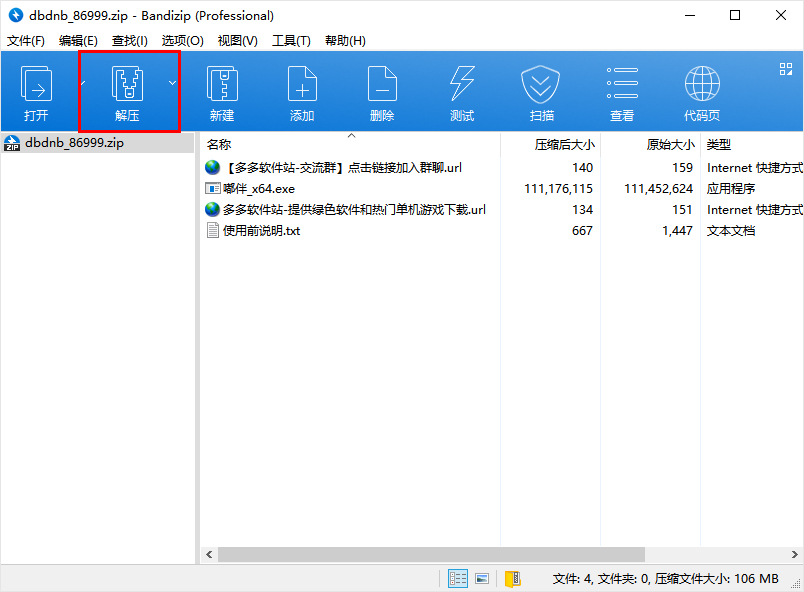Maximize the Bandizip window
The width and height of the screenshot is (804, 592).
click(735, 15)
